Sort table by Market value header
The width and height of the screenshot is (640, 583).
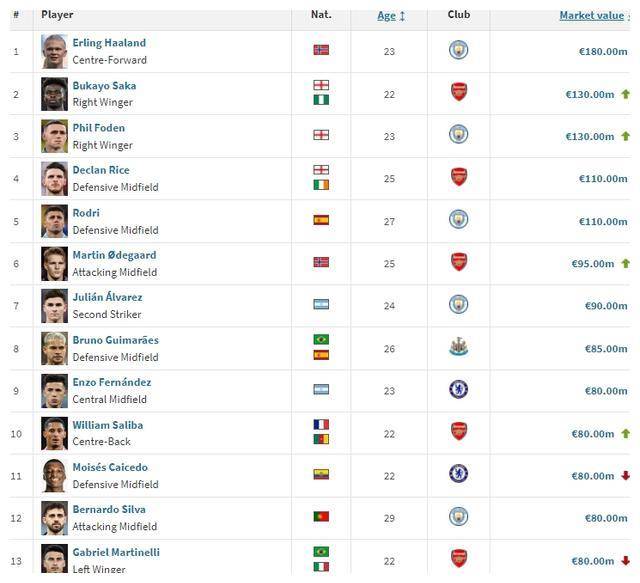(590, 16)
